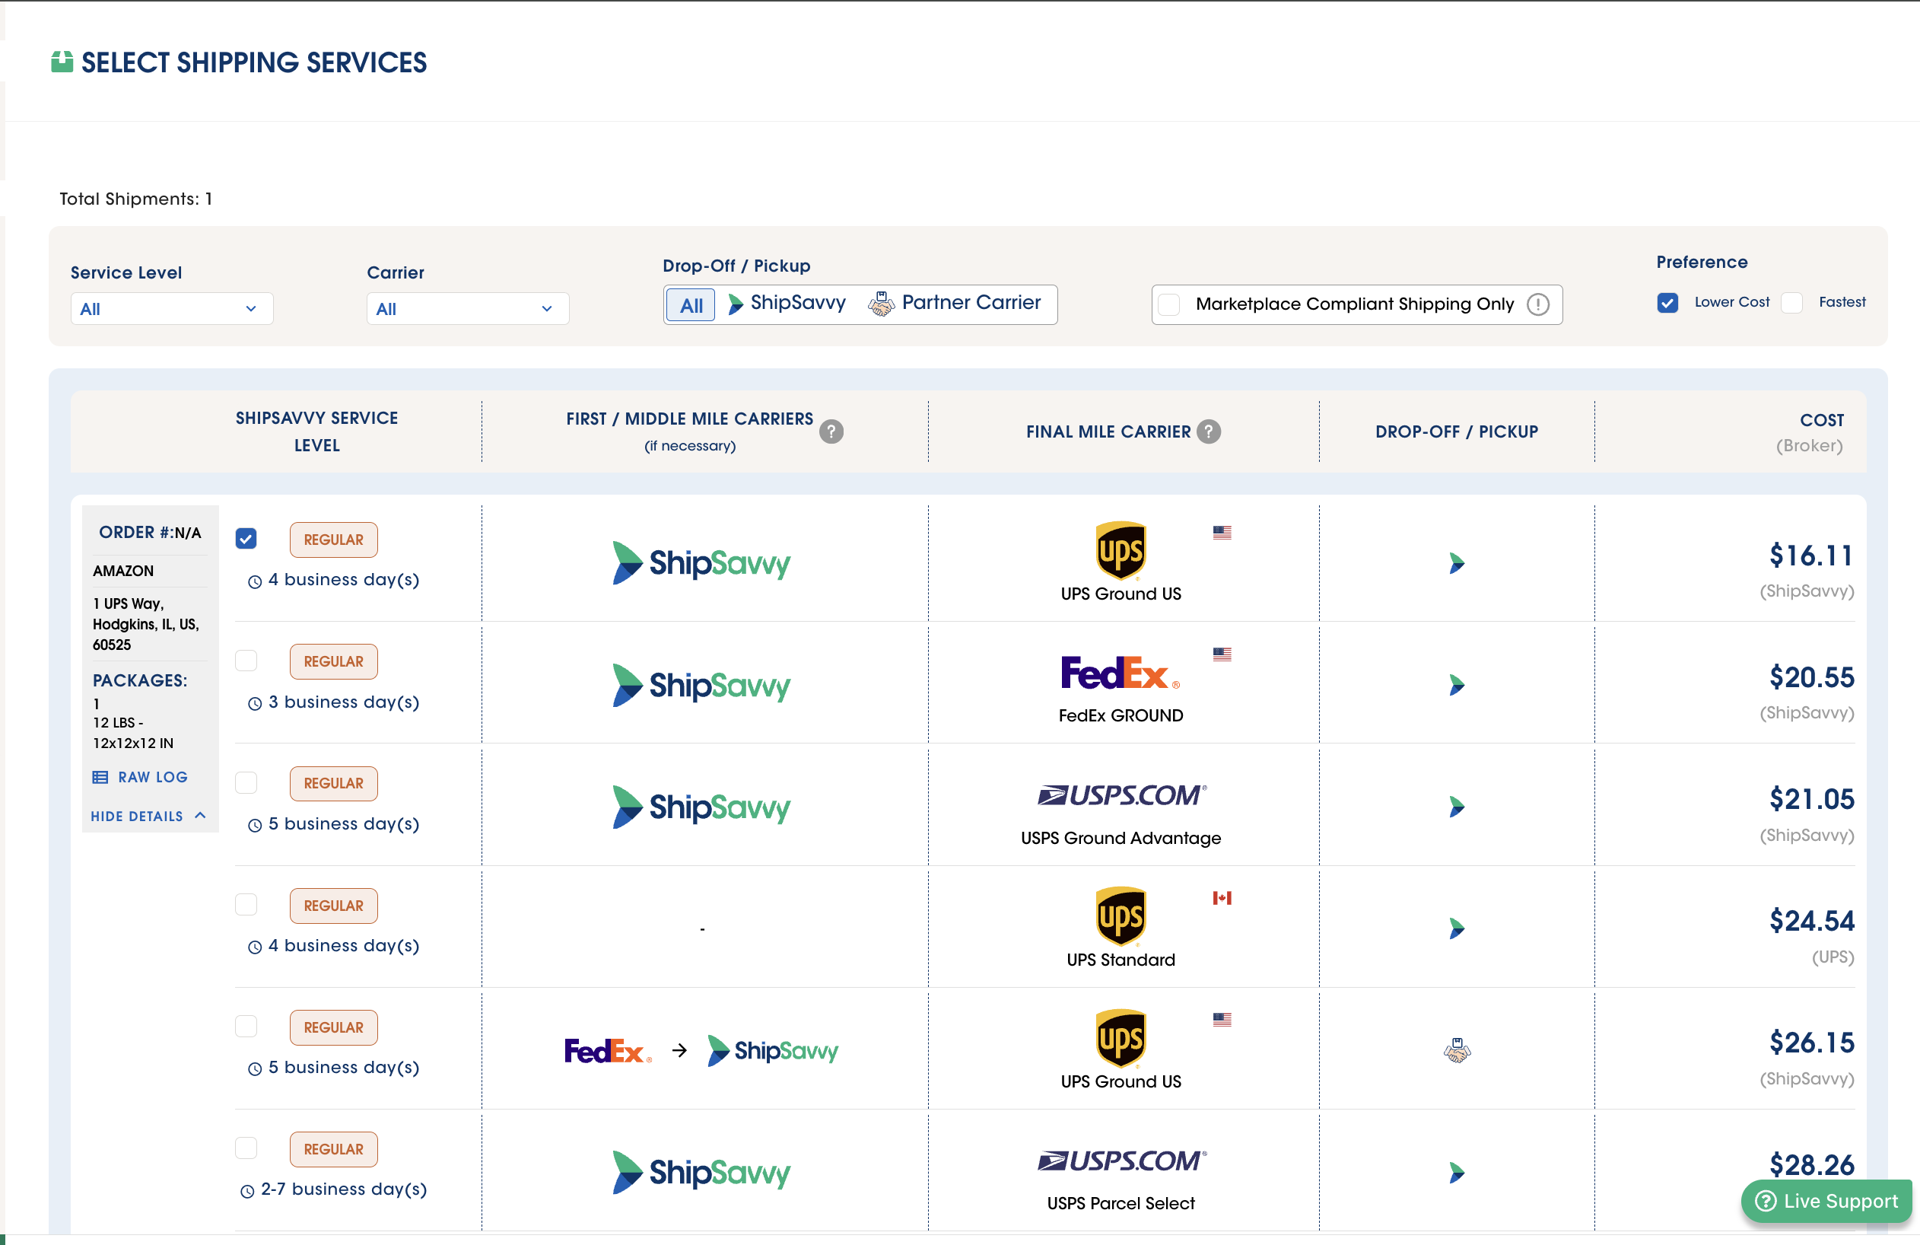Select the FedEx GROUND $20.55 service checkbox
The height and width of the screenshot is (1245, 1920).
pos(246,660)
